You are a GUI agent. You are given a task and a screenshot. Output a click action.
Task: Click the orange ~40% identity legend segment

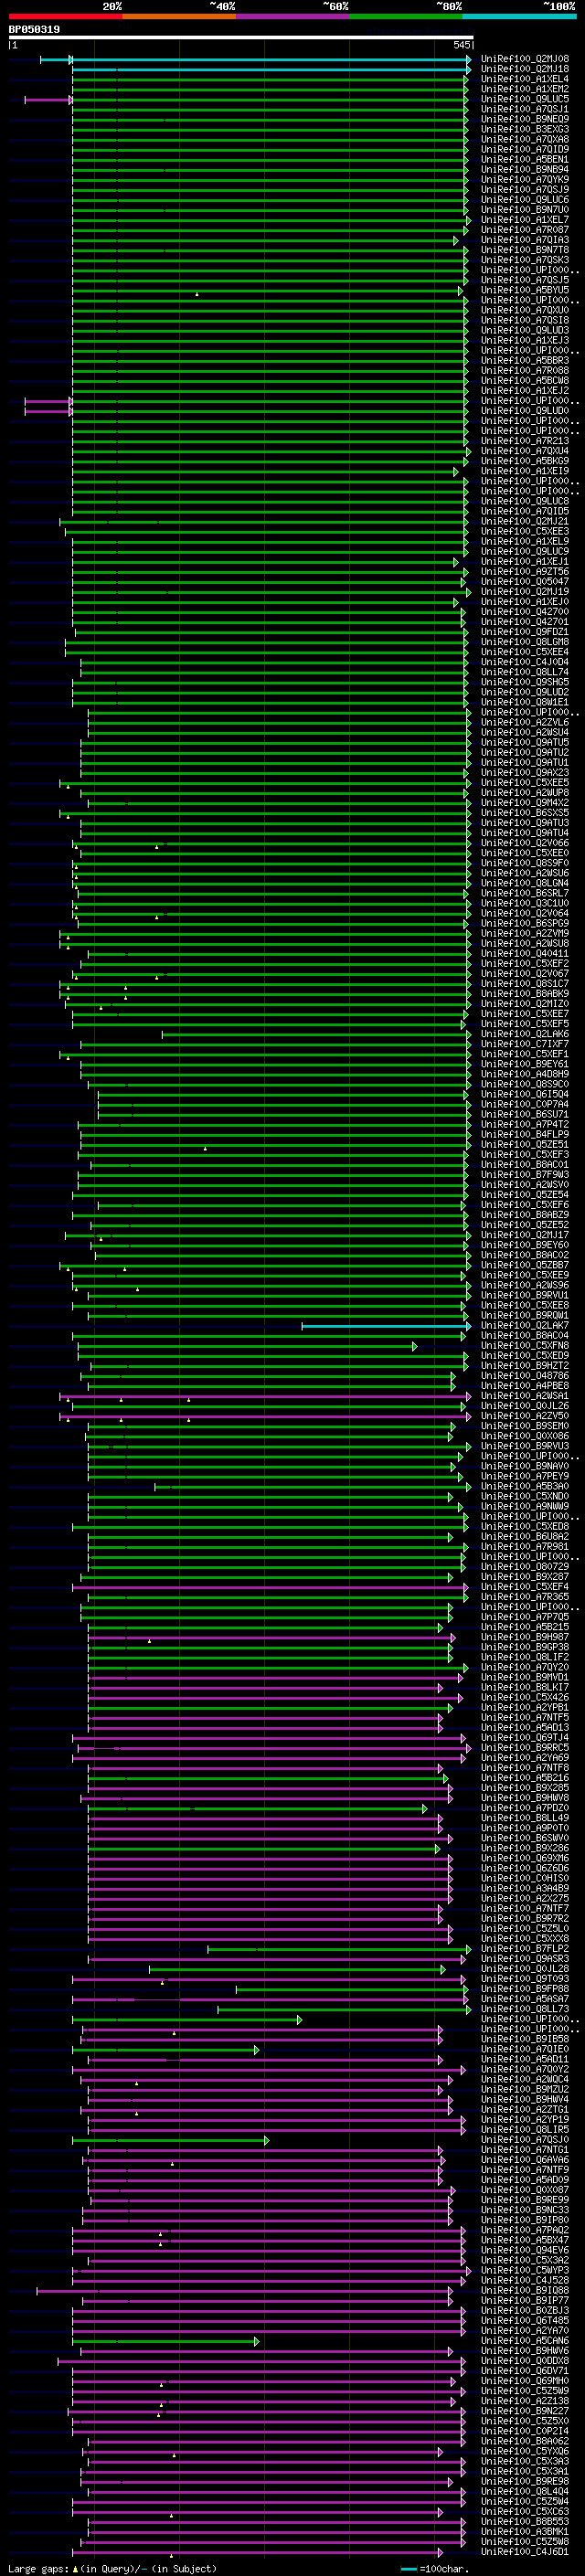(179, 16)
